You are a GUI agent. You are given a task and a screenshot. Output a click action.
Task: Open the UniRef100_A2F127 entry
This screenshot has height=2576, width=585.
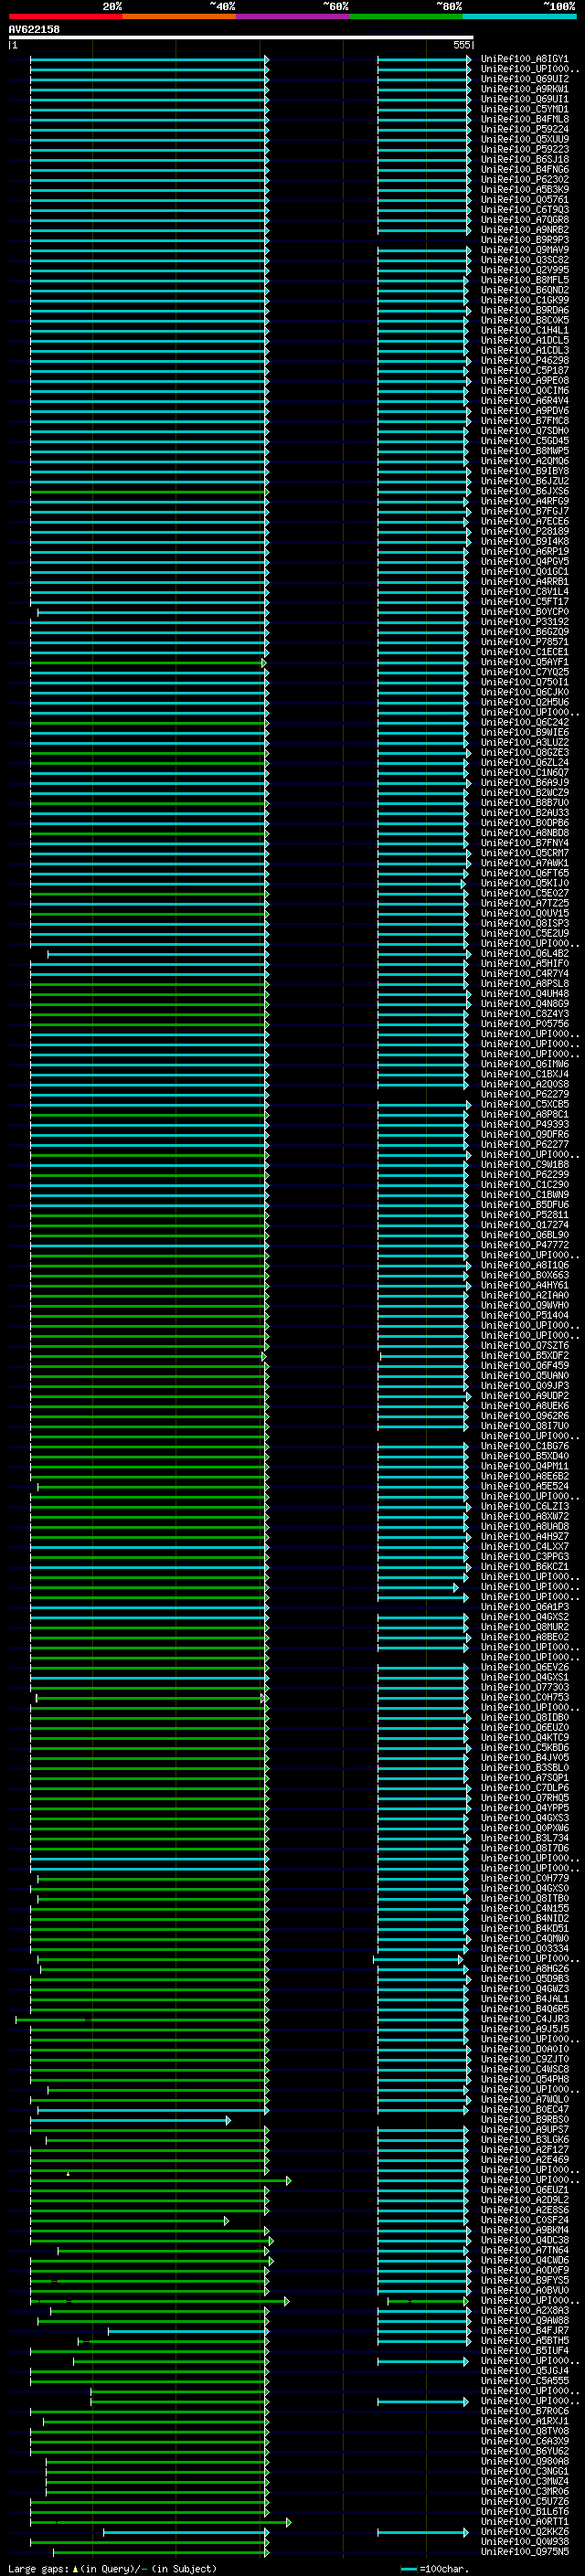524,2150
